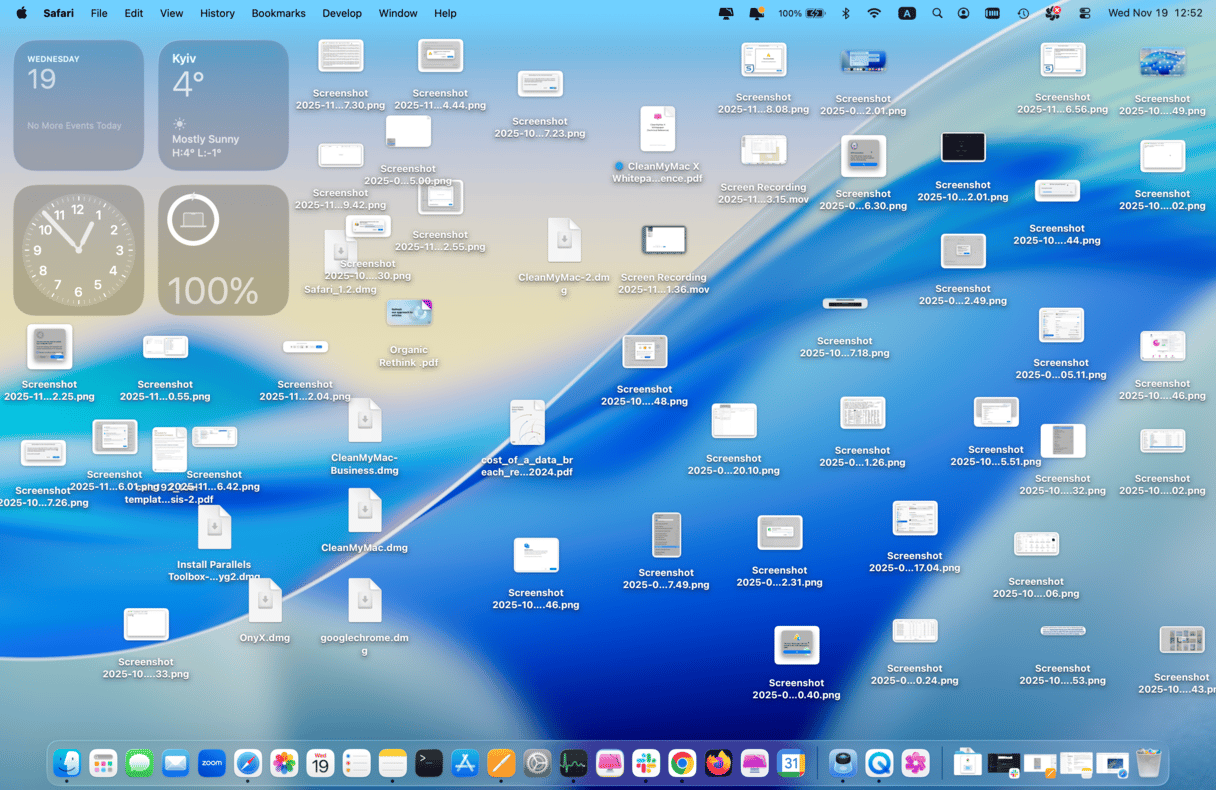Screen dimensions: 1216x790
Task: Open Firefox from the Dock
Action: [x=718, y=764]
